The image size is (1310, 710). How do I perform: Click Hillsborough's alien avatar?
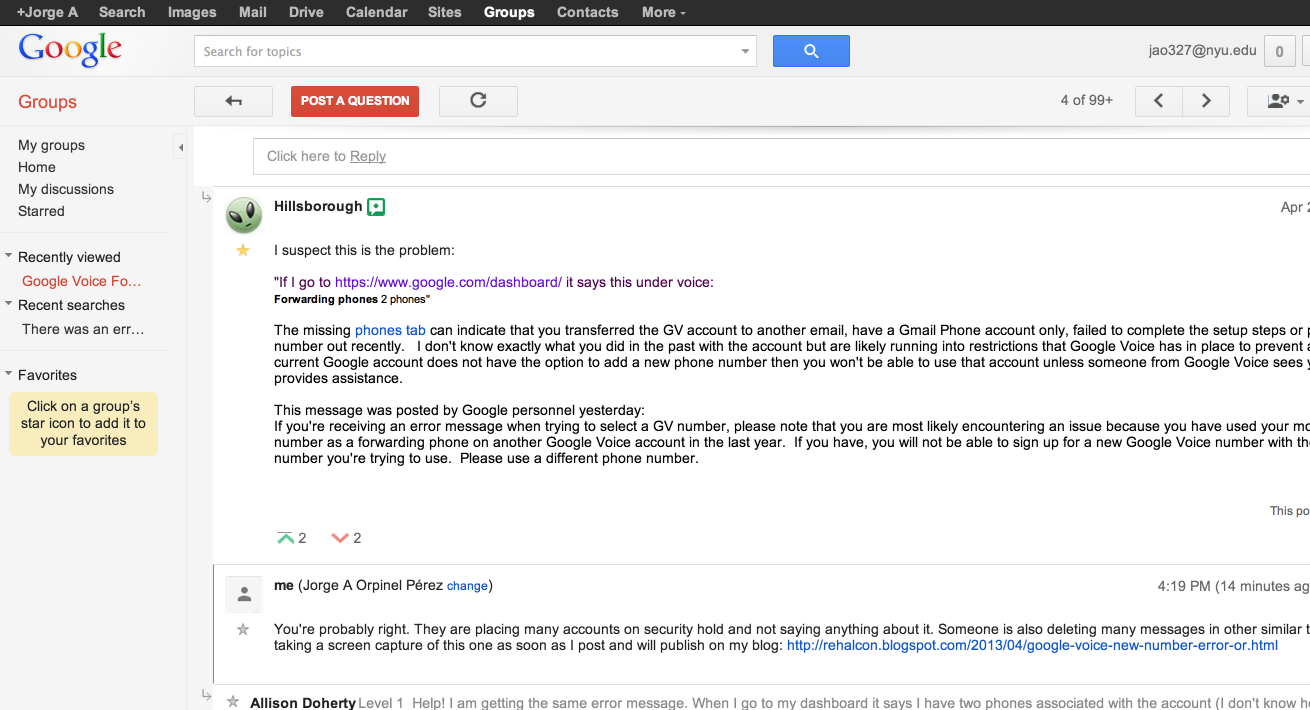point(244,215)
